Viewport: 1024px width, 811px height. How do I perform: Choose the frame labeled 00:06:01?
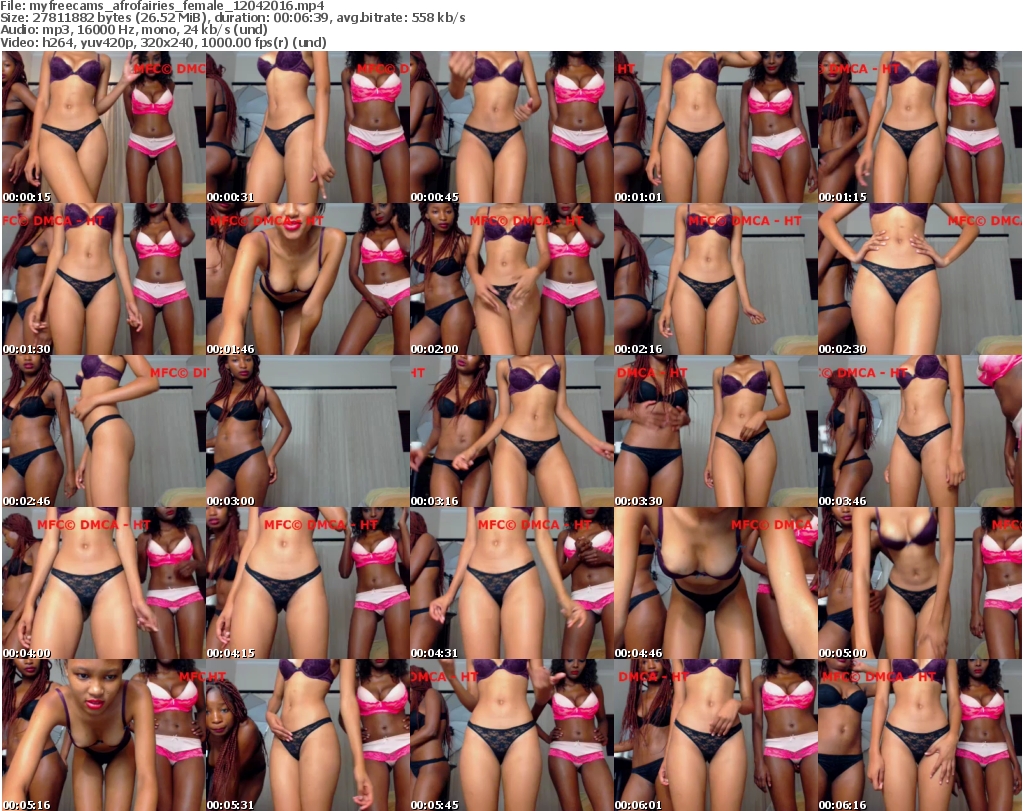click(x=715, y=735)
